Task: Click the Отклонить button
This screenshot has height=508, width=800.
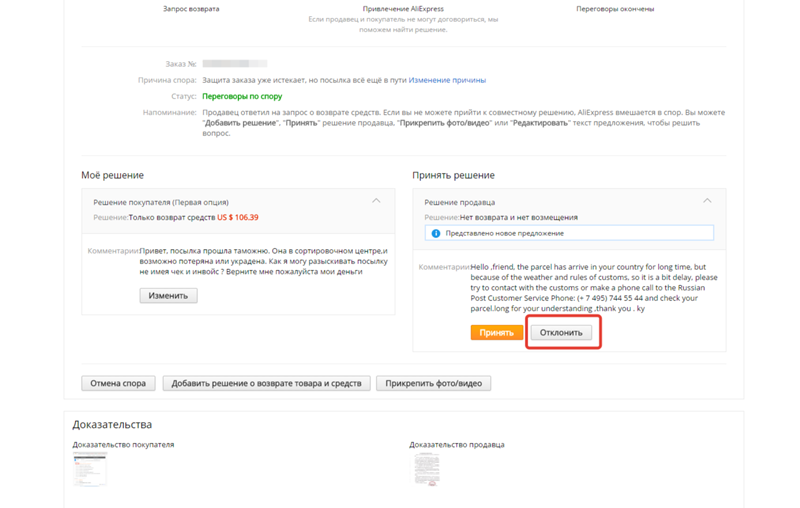Action: coord(561,333)
